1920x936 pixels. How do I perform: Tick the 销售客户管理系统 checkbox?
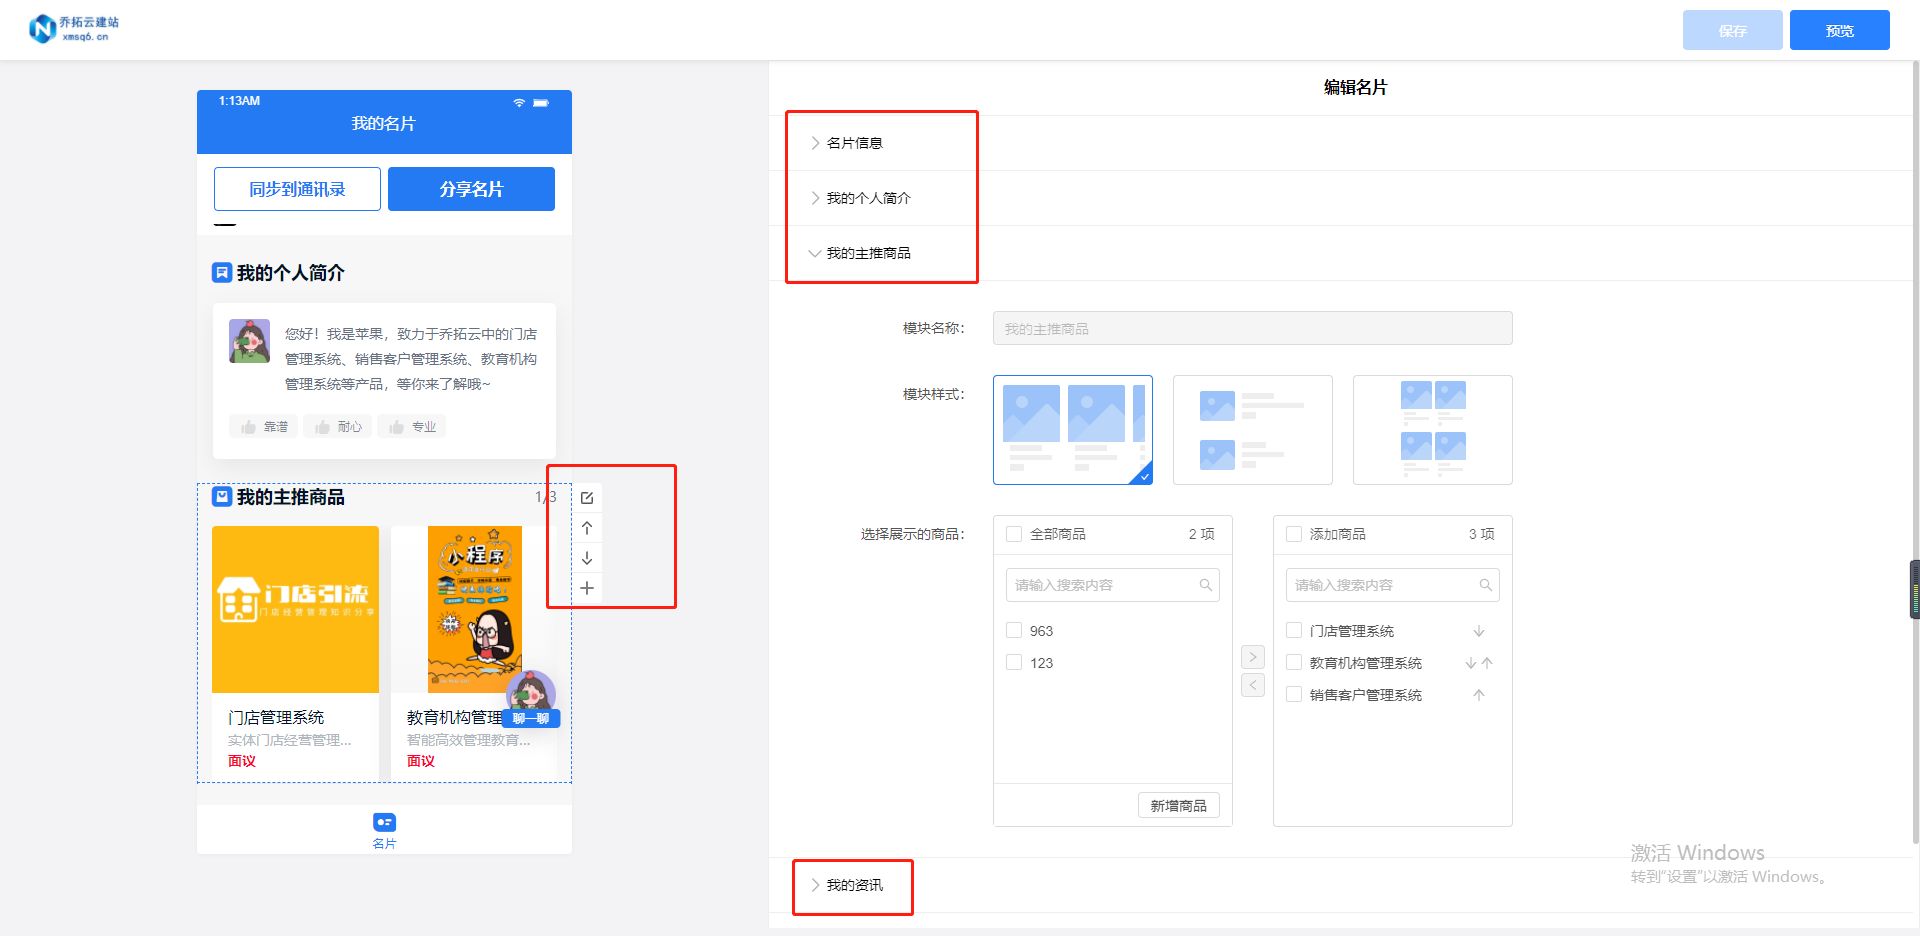coord(1294,695)
